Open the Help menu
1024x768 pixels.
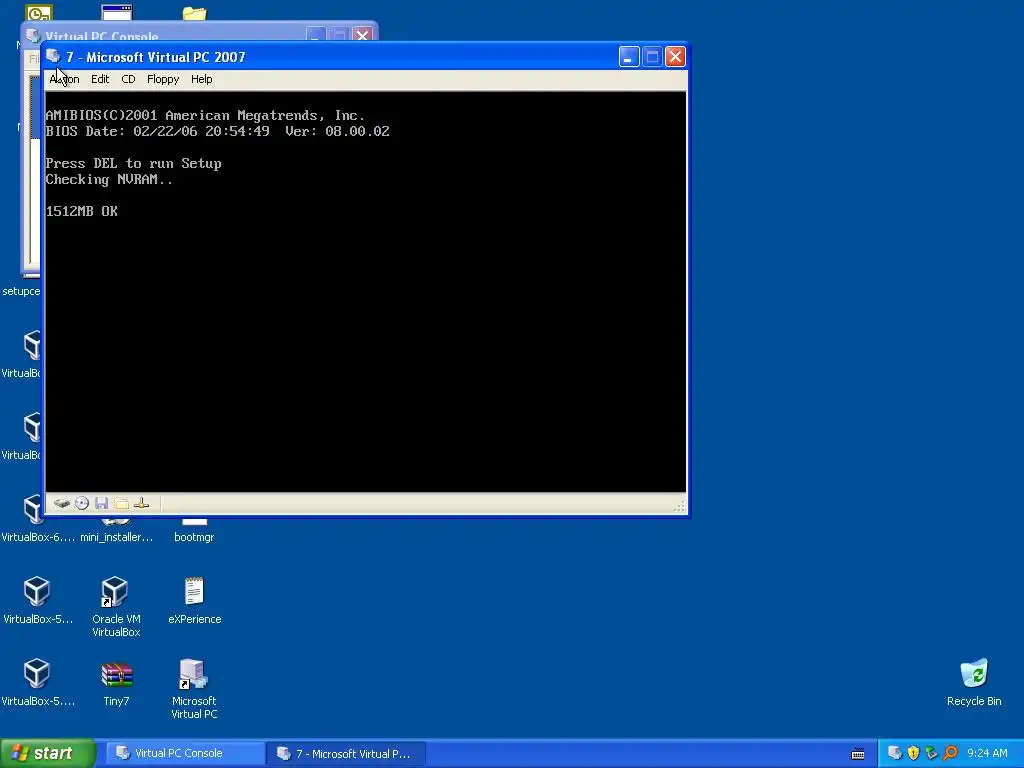(202, 79)
